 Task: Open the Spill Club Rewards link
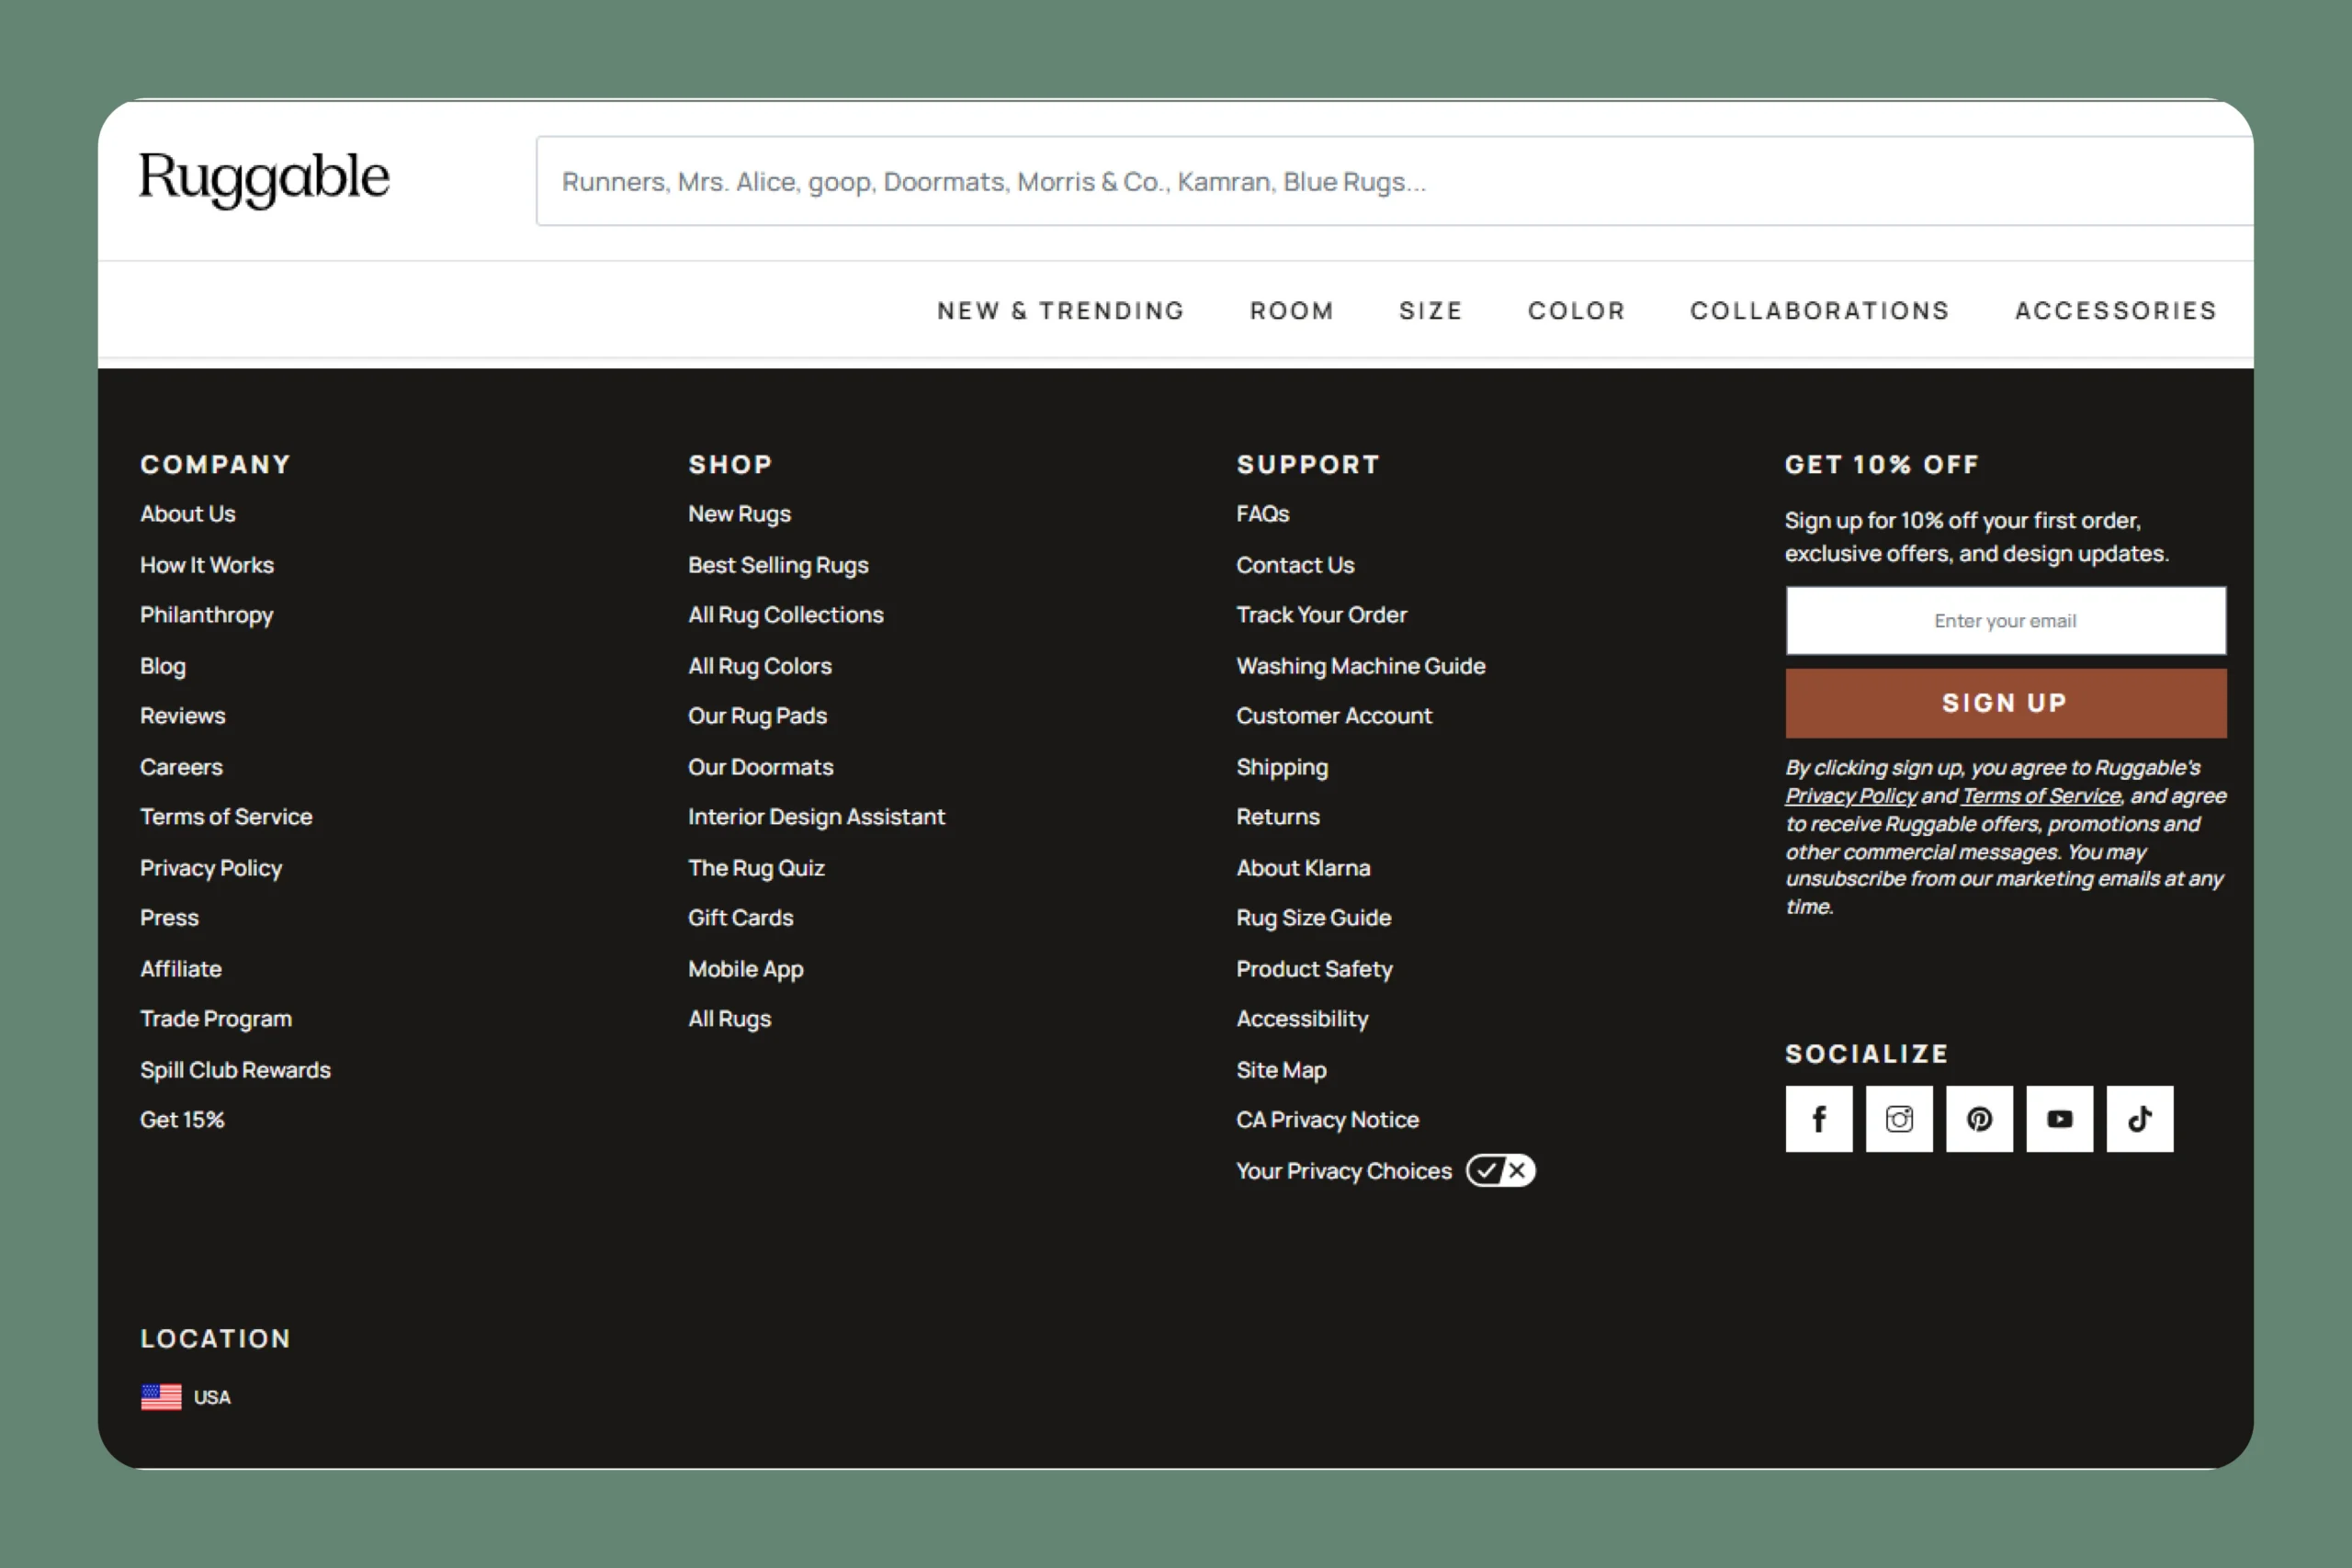235,1070
